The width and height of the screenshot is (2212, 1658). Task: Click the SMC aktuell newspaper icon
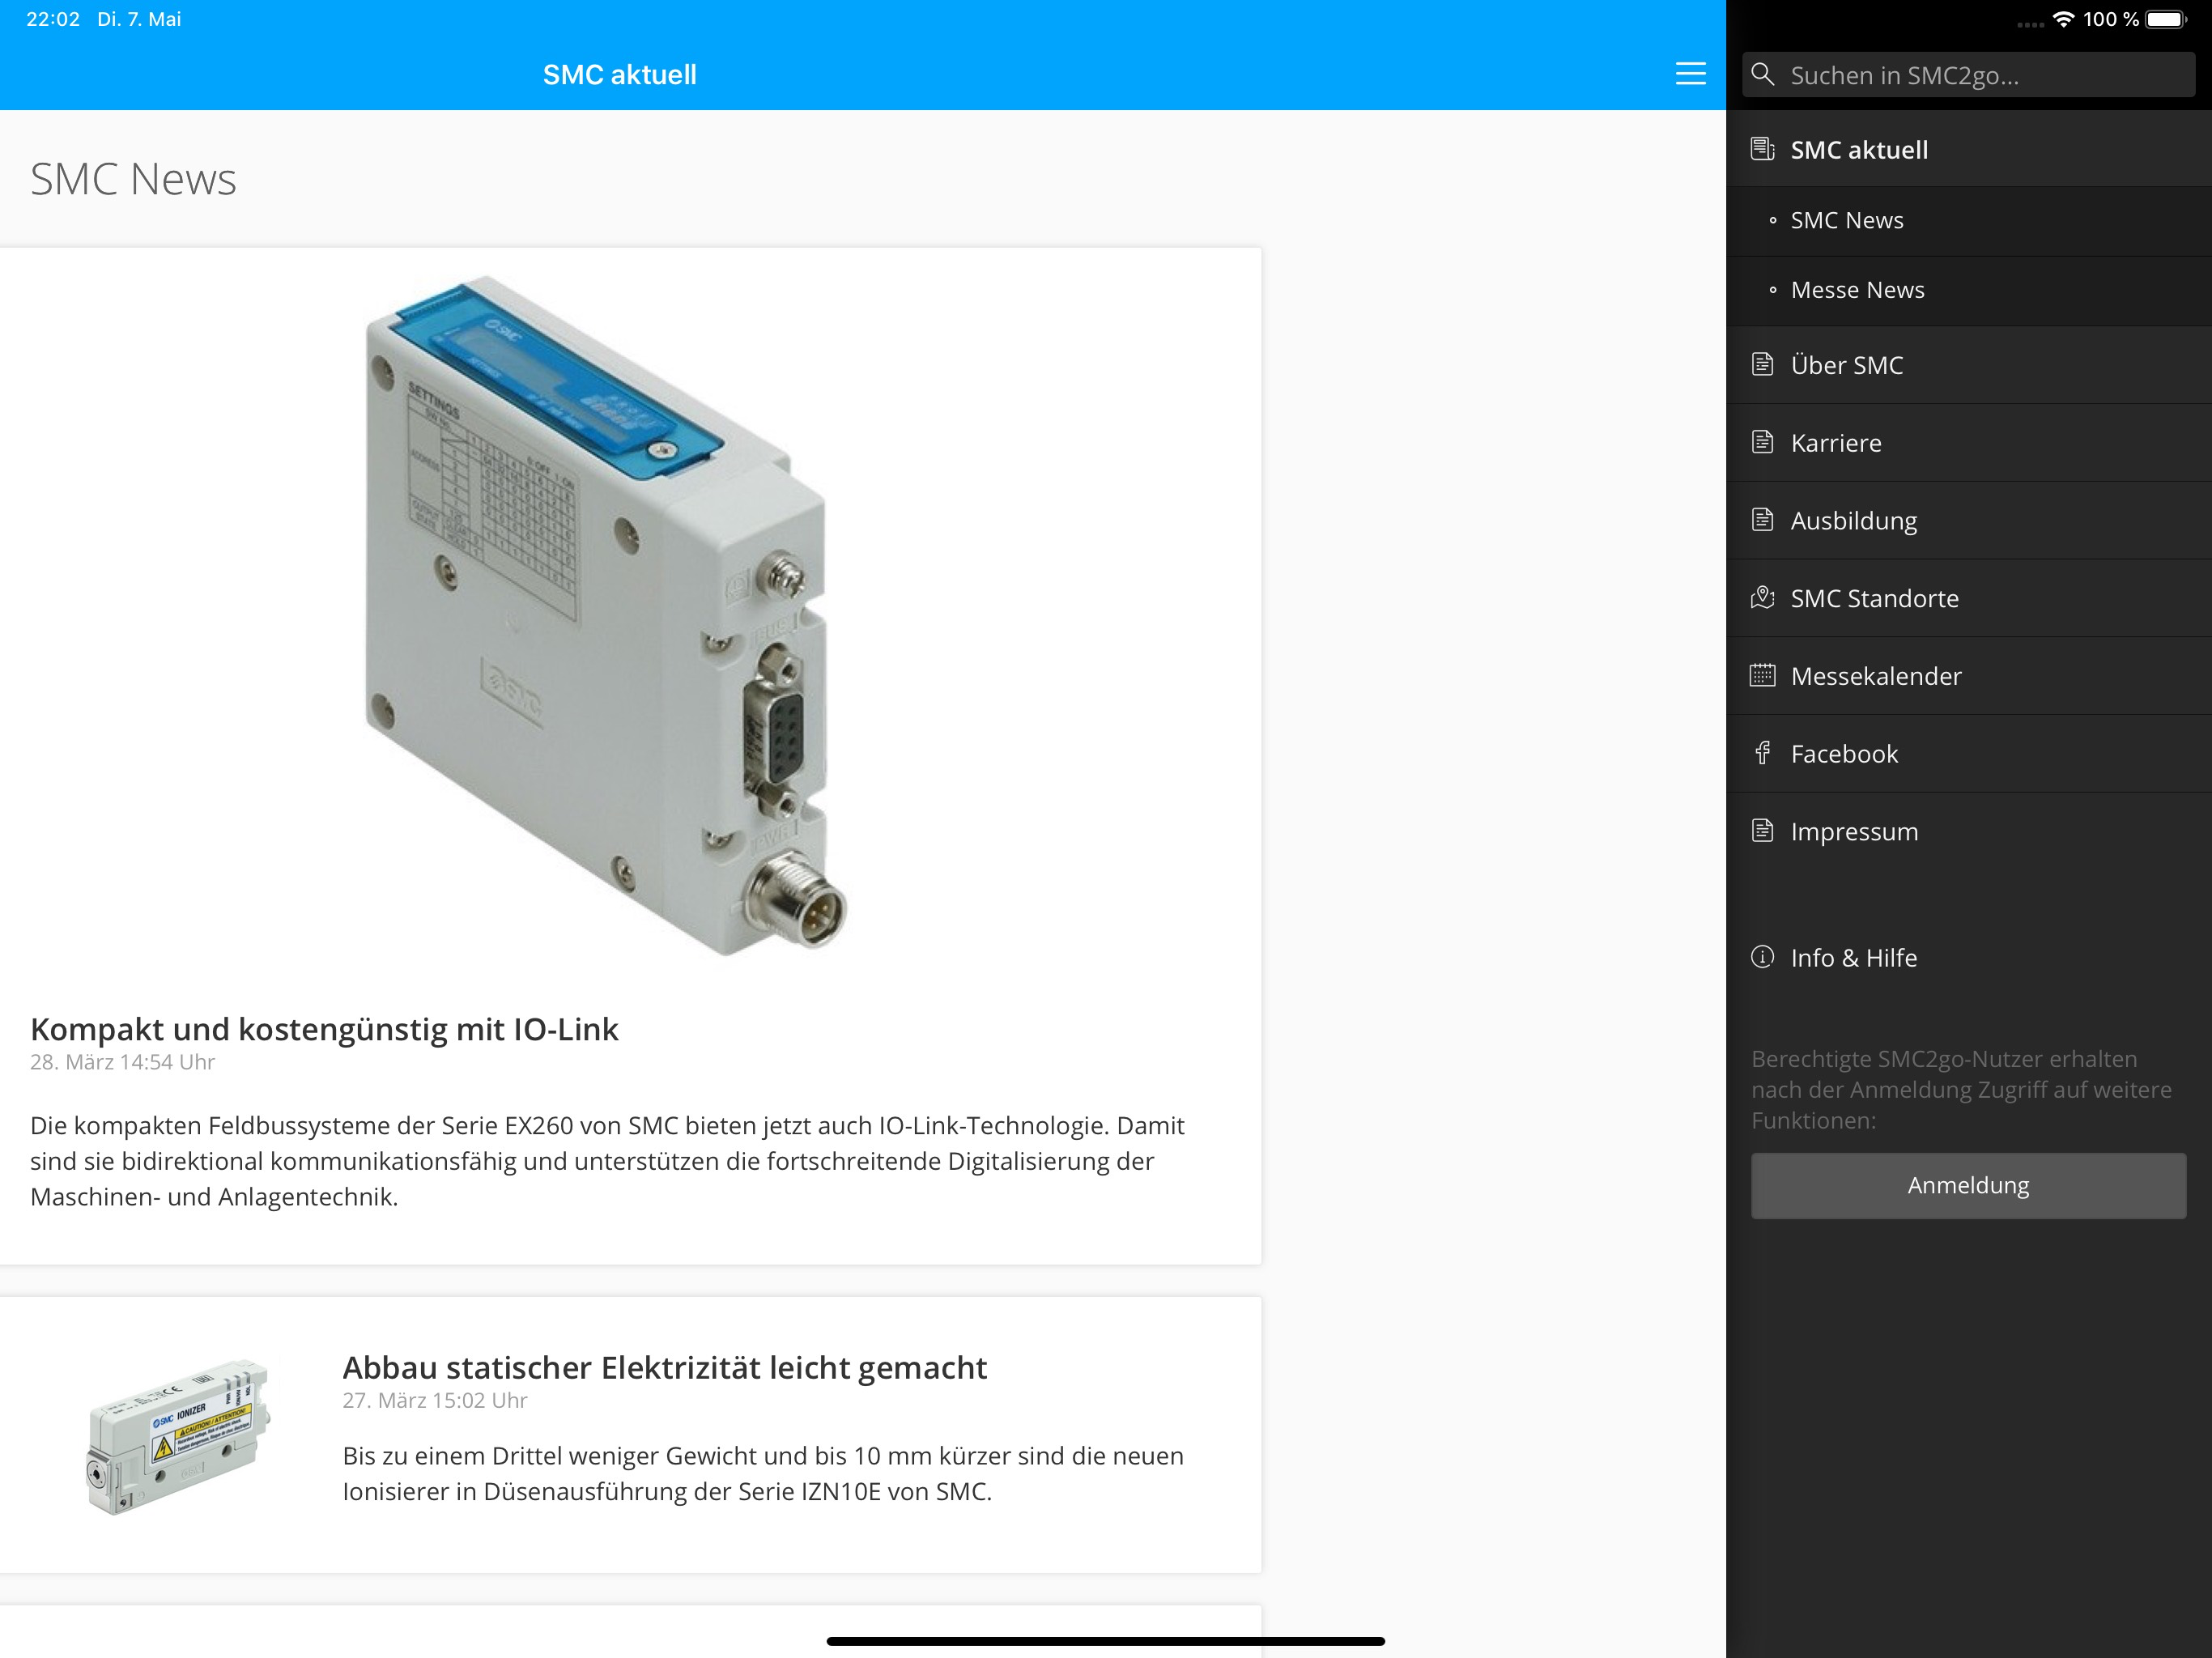point(1763,149)
